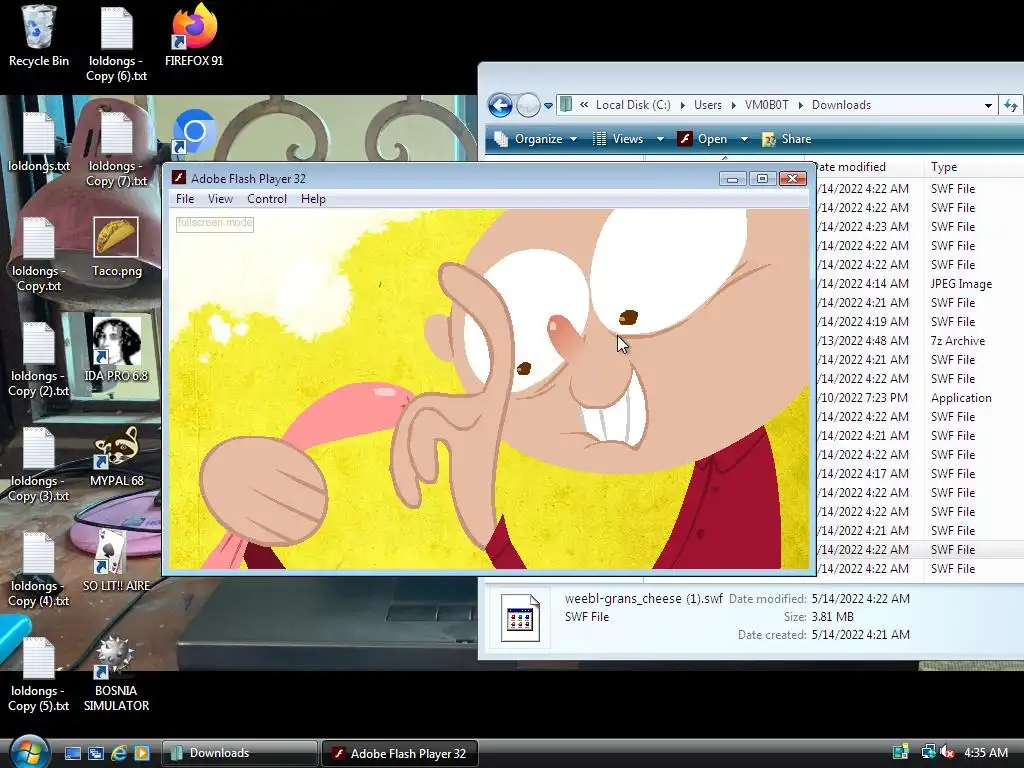The height and width of the screenshot is (768, 1024).
Task: Click Open with Flash button in Explorer
Action: [x=703, y=139]
